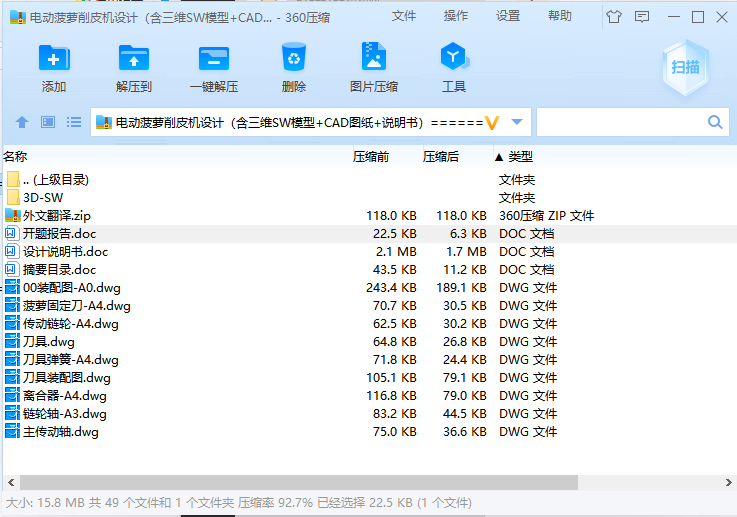Select the 离合器-A4.dwg file
Image resolution: width=737 pixels, height=517 pixels.
pos(369,396)
